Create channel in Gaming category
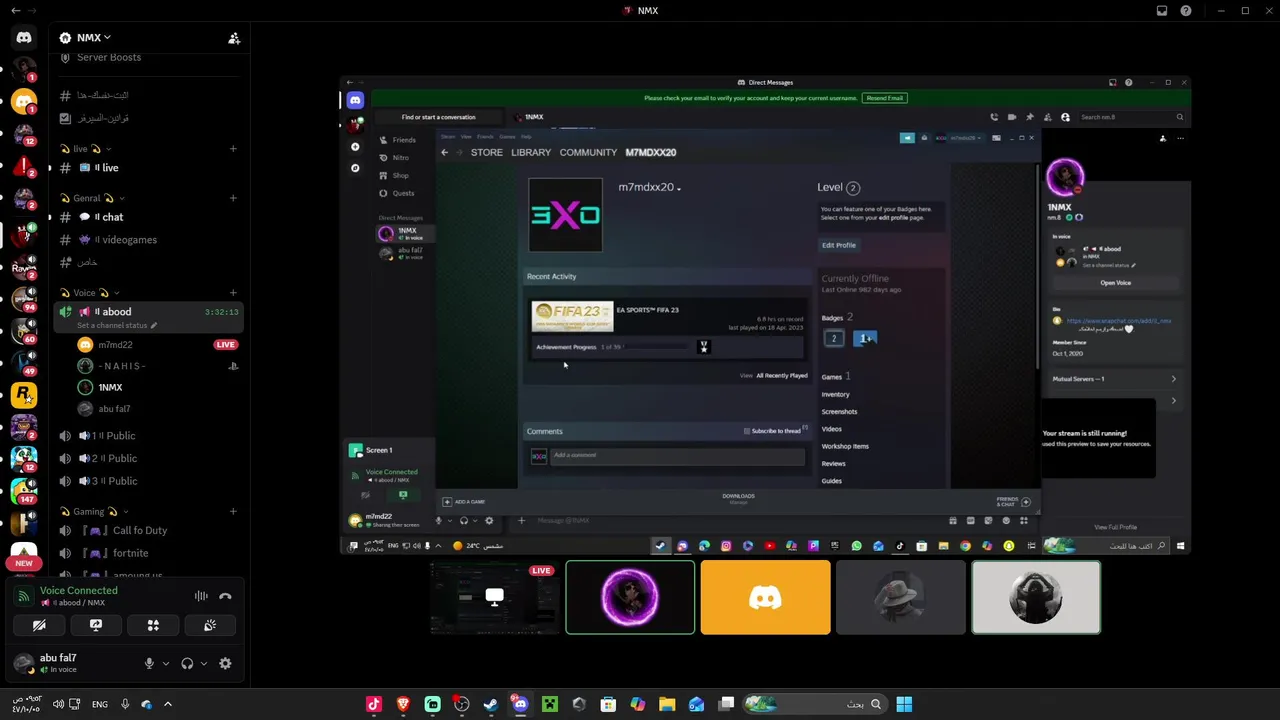 point(233,511)
